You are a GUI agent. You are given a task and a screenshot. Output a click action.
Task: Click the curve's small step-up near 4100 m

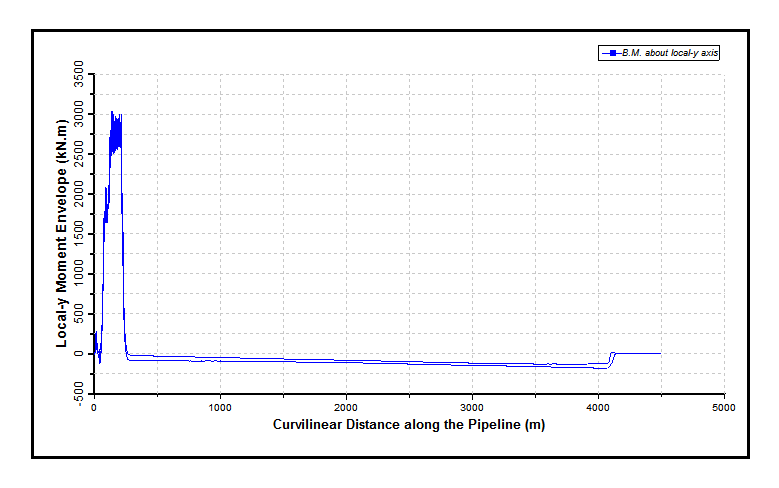[611, 356]
